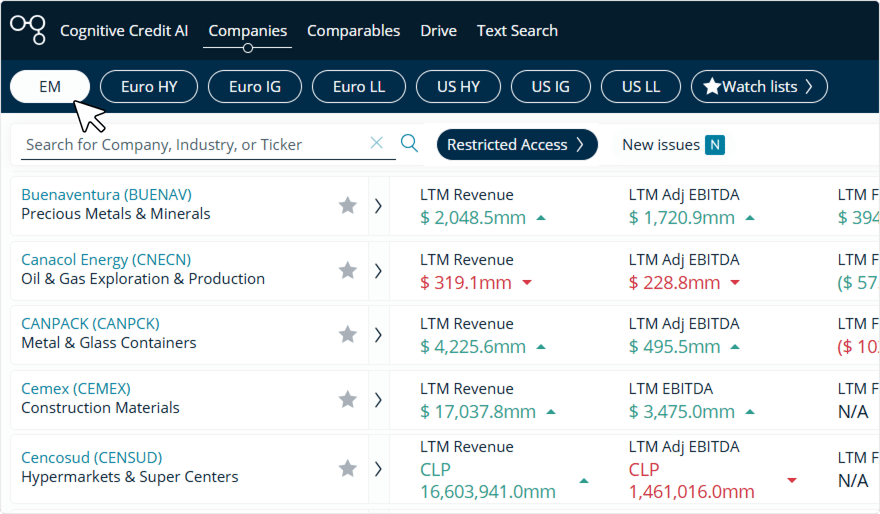
Task: Click Cencosud EBITDA CLP 1,461,016.0mm
Action: pos(691,481)
